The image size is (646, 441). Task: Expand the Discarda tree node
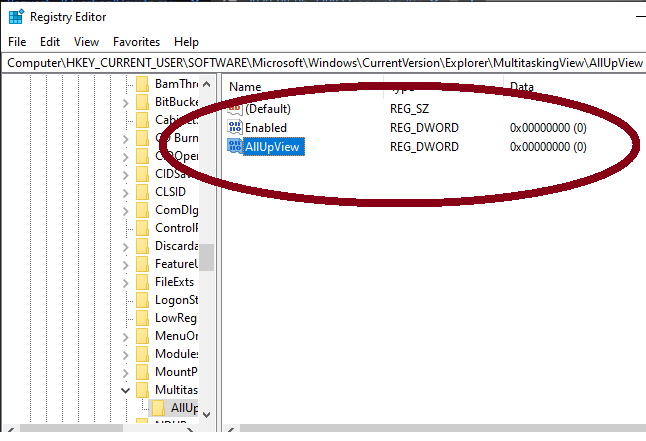click(126, 247)
